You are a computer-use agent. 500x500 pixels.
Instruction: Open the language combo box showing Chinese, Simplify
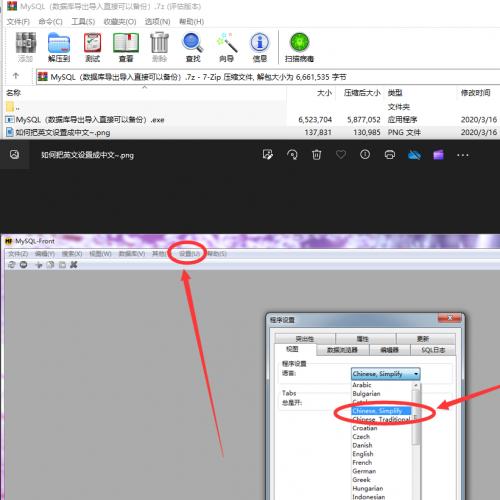point(386,374)
